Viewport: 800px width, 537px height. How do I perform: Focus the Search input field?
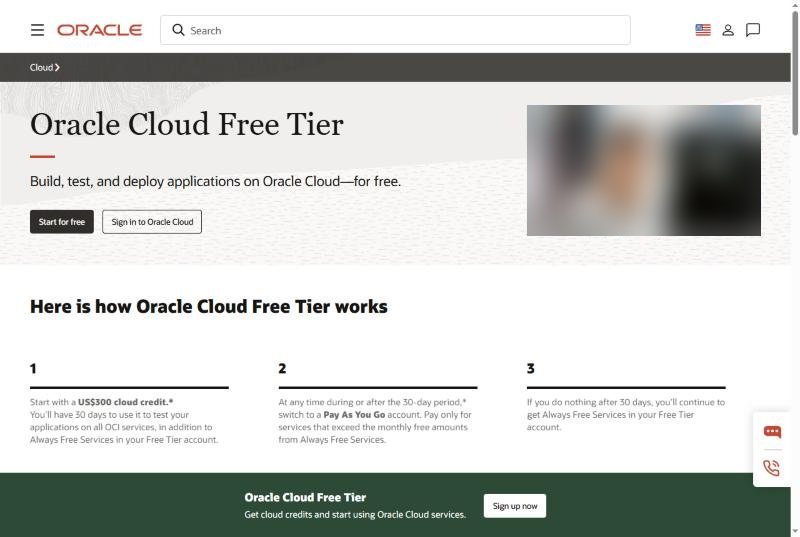point(395,30)
